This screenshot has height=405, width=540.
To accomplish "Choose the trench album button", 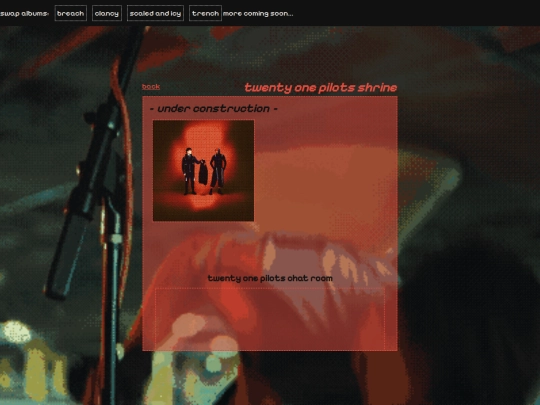I will [205, 13].
